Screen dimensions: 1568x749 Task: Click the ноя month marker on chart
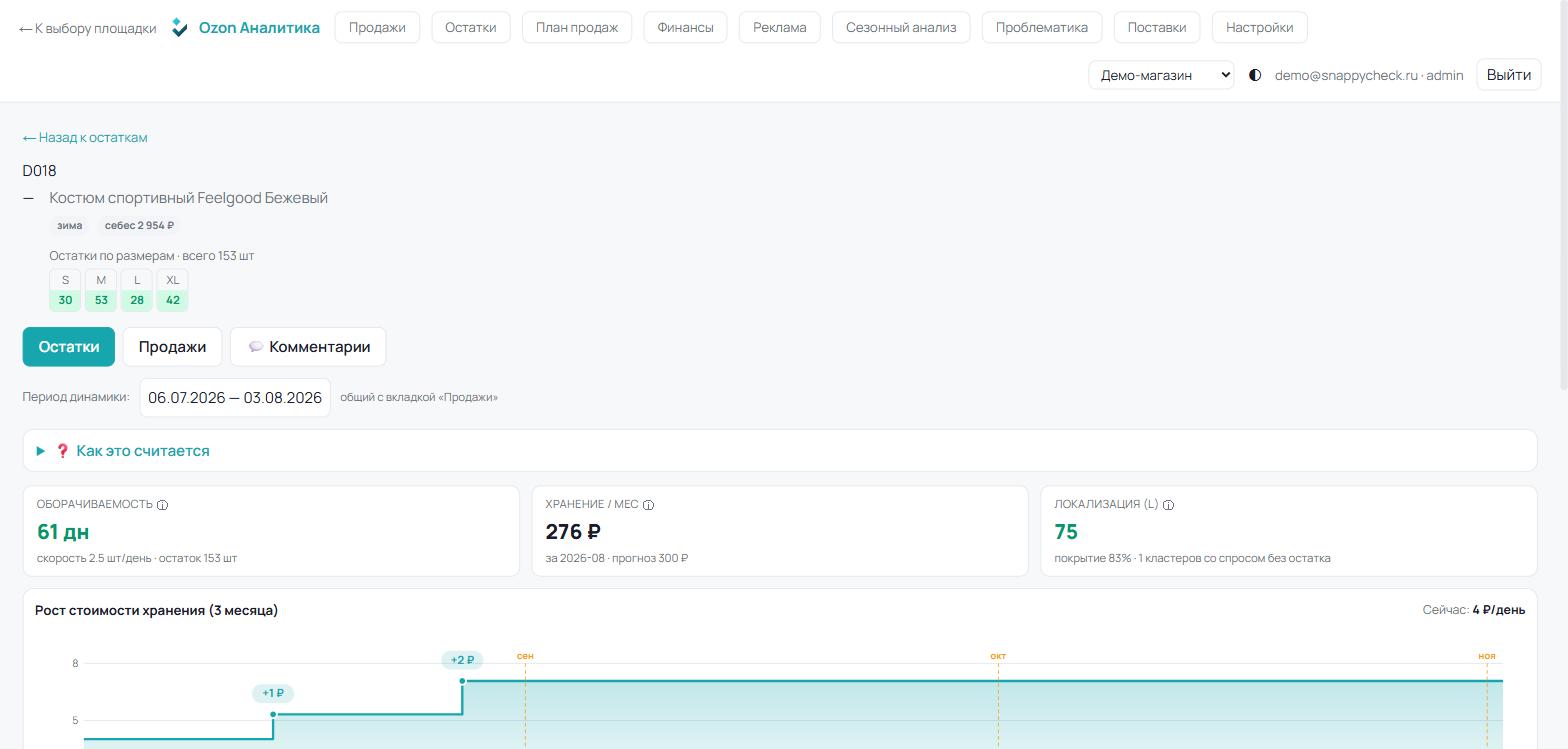click(x=1487, y=656)
